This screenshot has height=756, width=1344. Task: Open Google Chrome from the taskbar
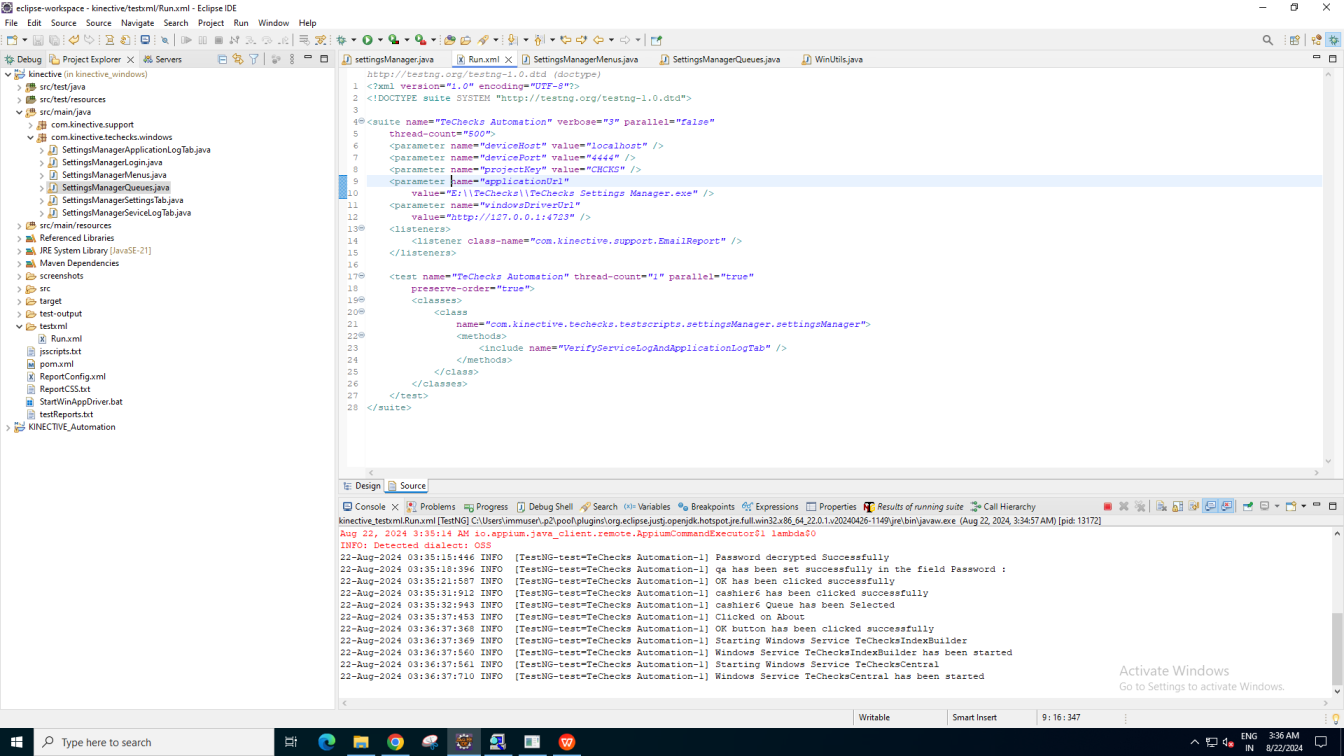395,742
